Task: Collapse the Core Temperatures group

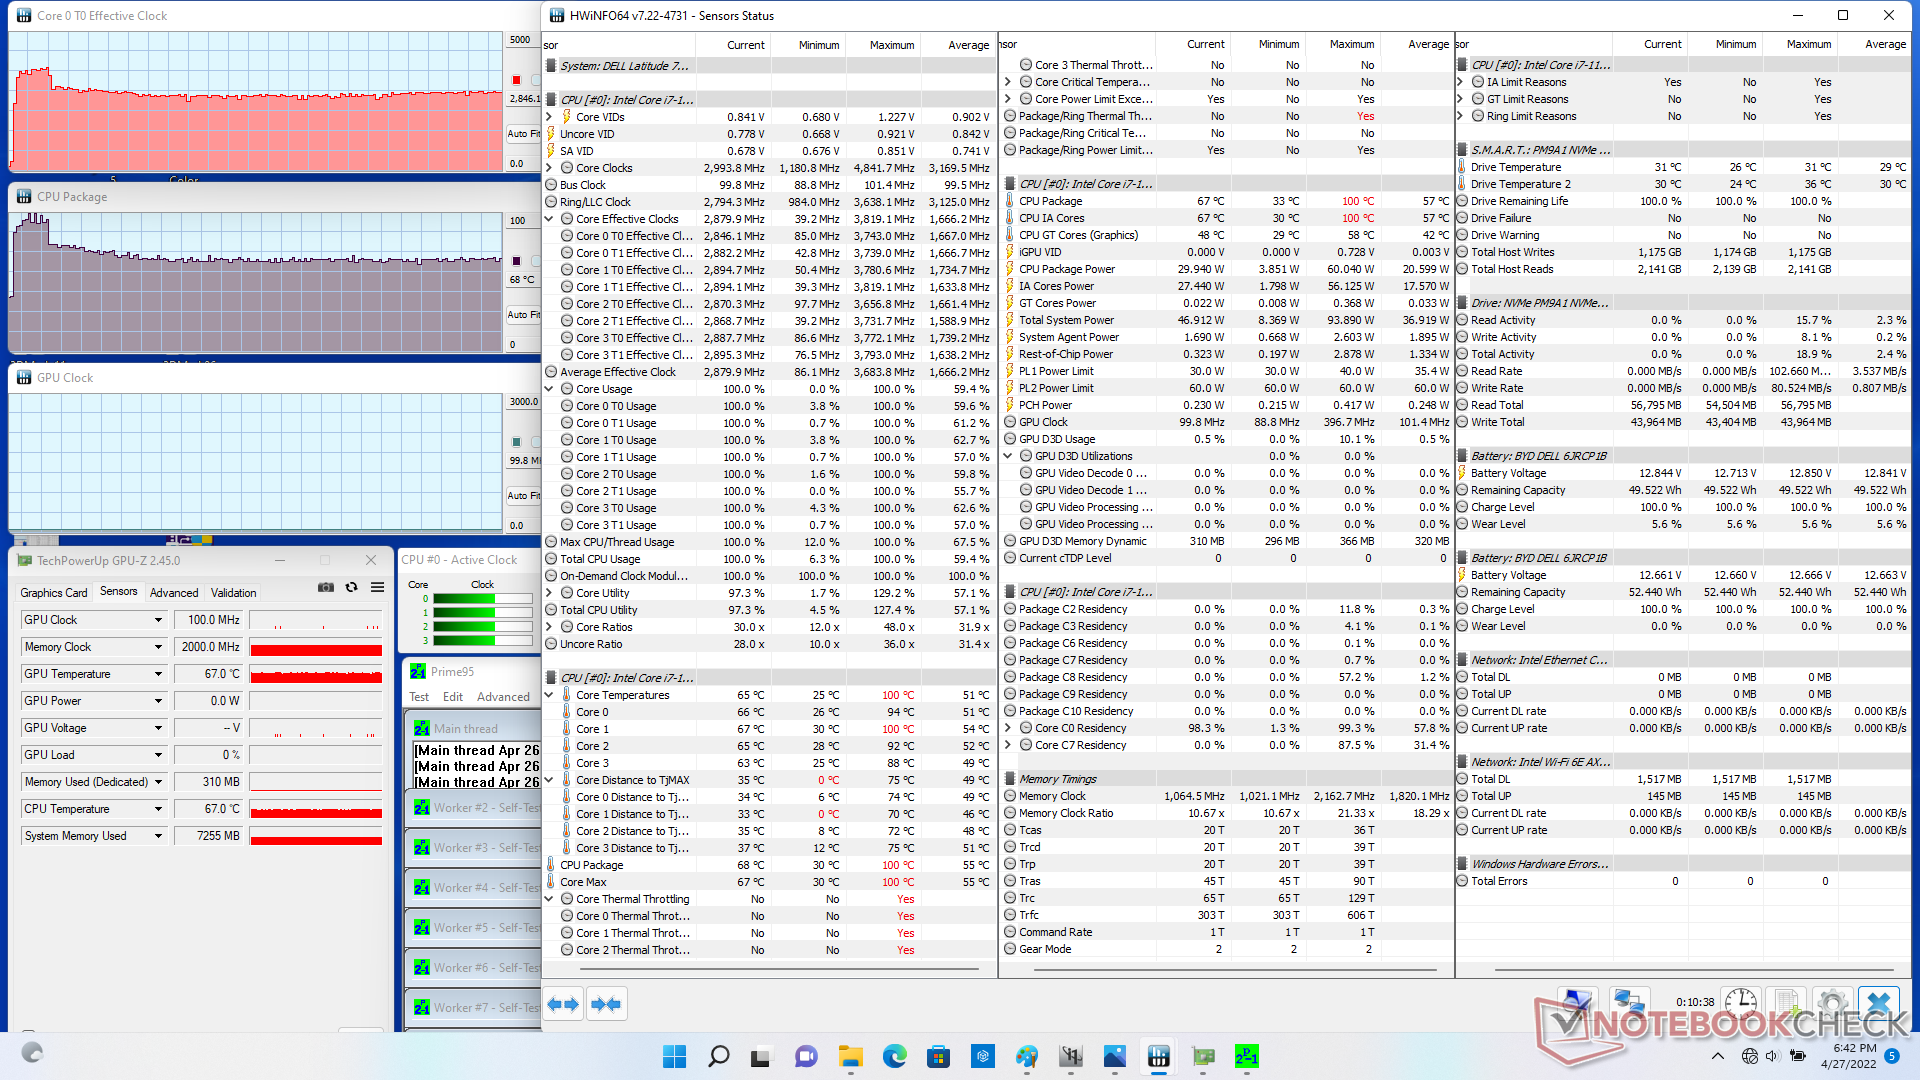Action: [x=550, y=695]
